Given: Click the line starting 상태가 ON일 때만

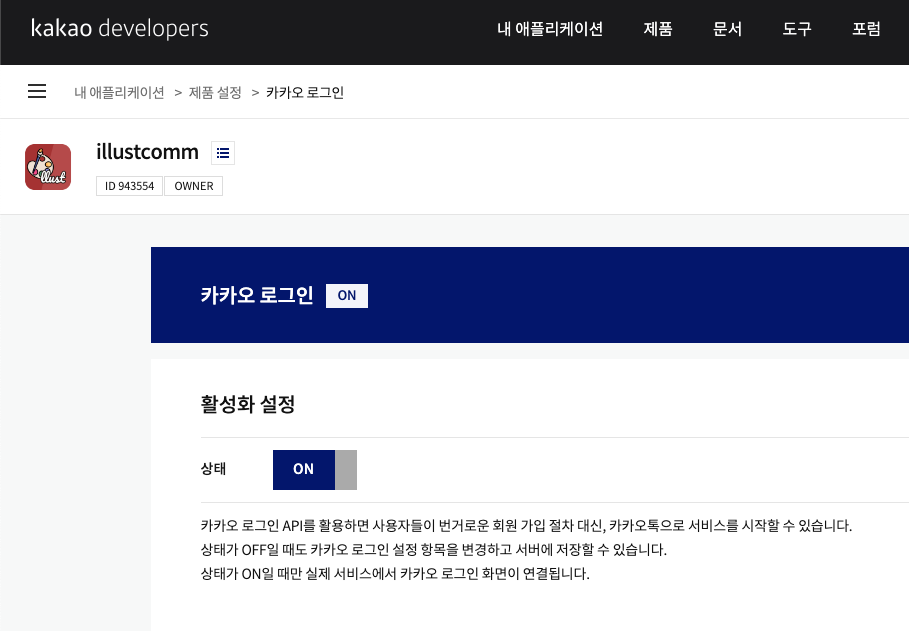Looking at the screenshot, I should click(395, 574).
